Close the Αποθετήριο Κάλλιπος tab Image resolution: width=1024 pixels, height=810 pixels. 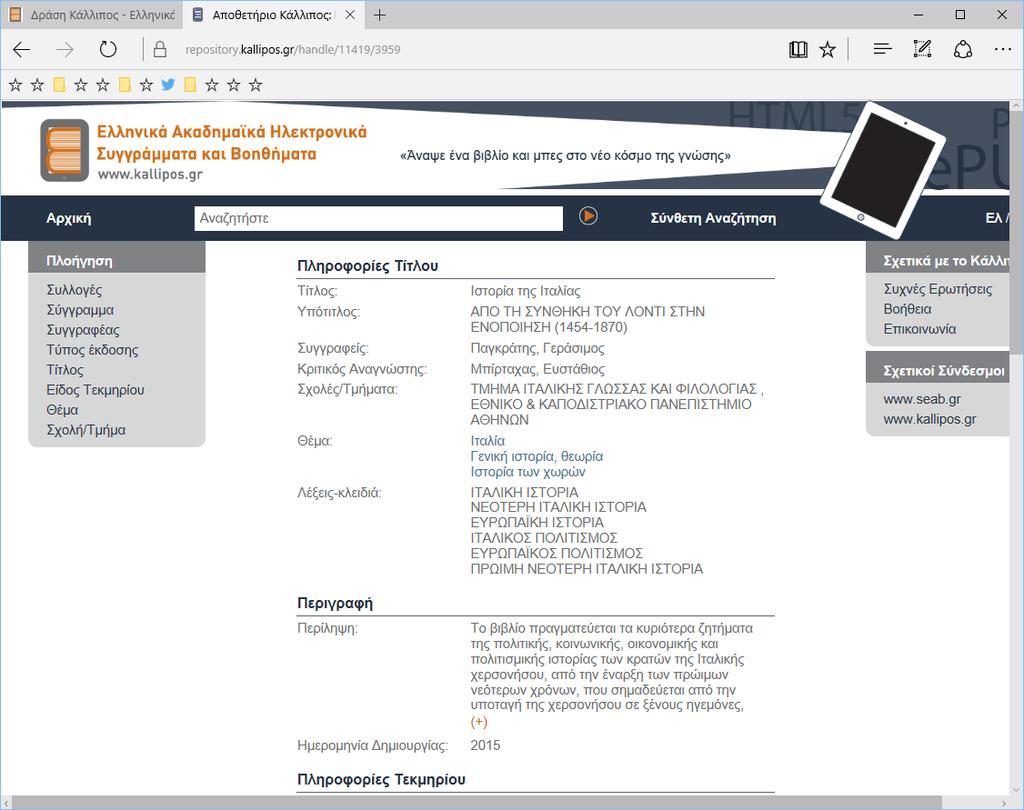[350, 15]
